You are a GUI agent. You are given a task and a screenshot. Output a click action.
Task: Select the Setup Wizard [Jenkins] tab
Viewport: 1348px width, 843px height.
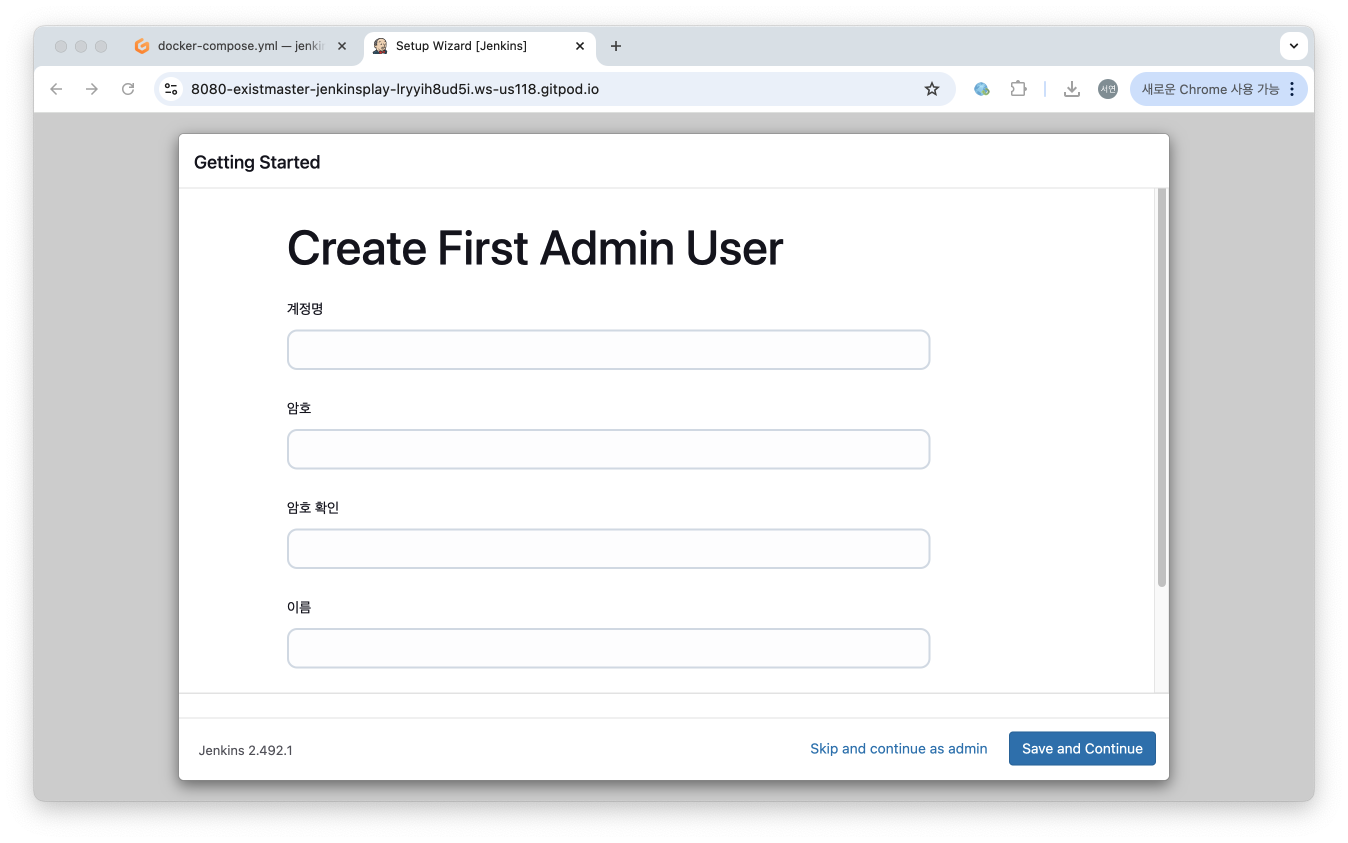(480, 46)
